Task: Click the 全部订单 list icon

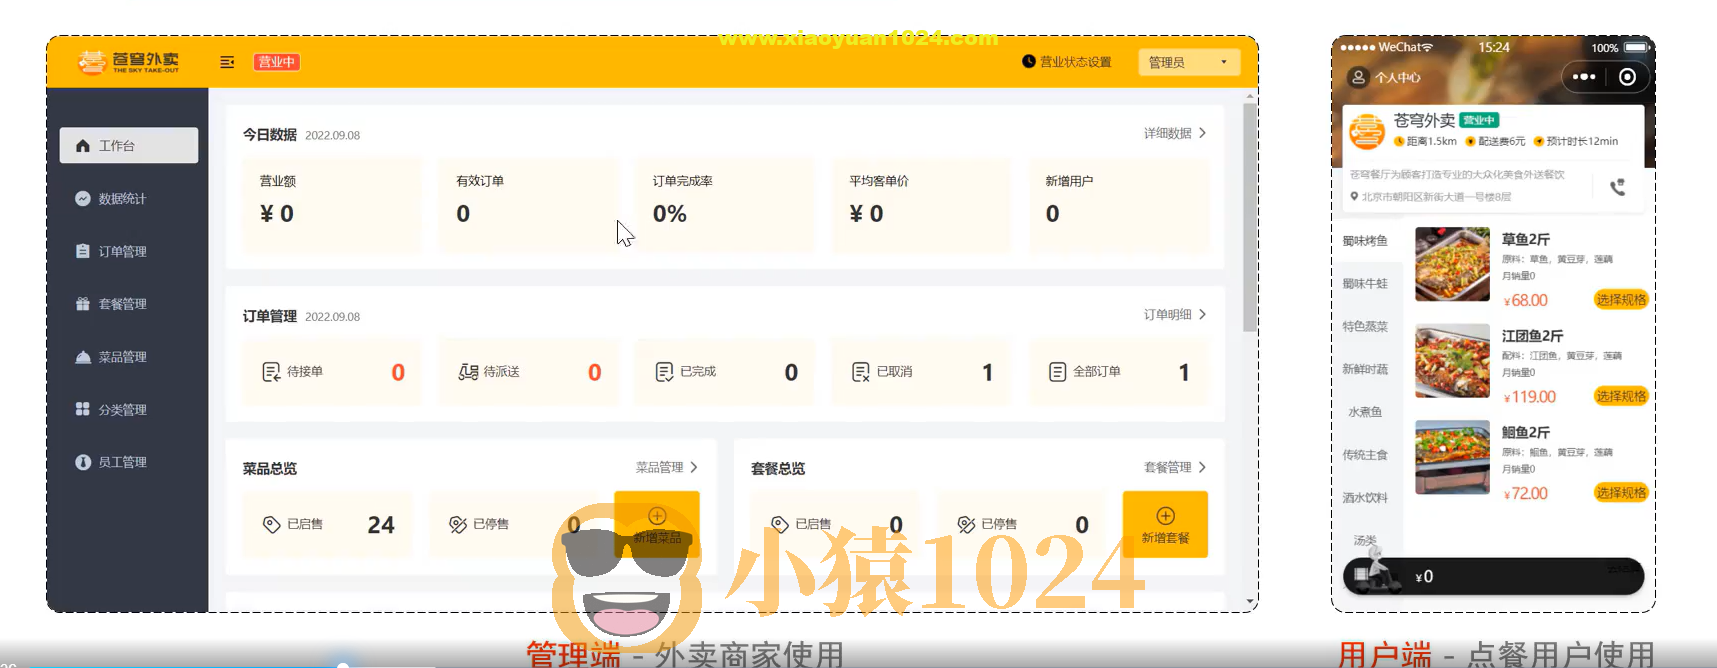Action: click(x=1057, y=372)
